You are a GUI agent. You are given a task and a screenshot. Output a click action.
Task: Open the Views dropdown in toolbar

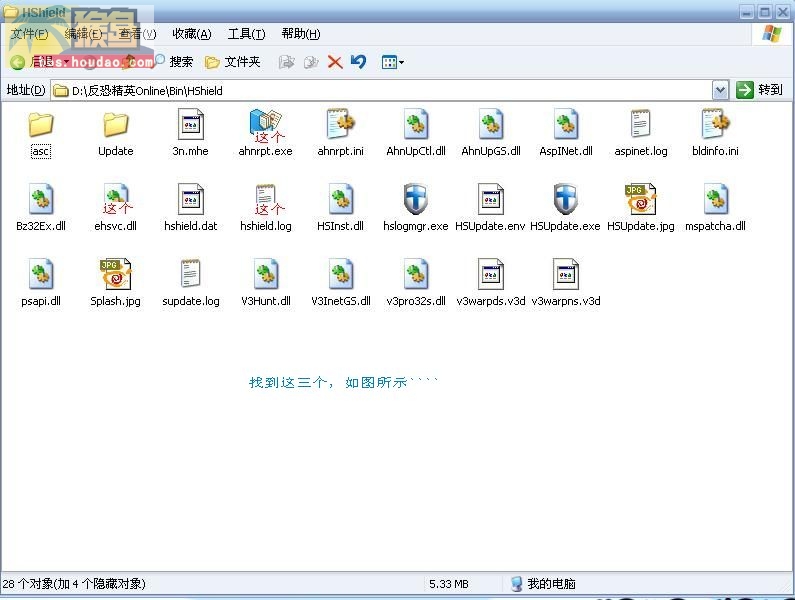392,62
